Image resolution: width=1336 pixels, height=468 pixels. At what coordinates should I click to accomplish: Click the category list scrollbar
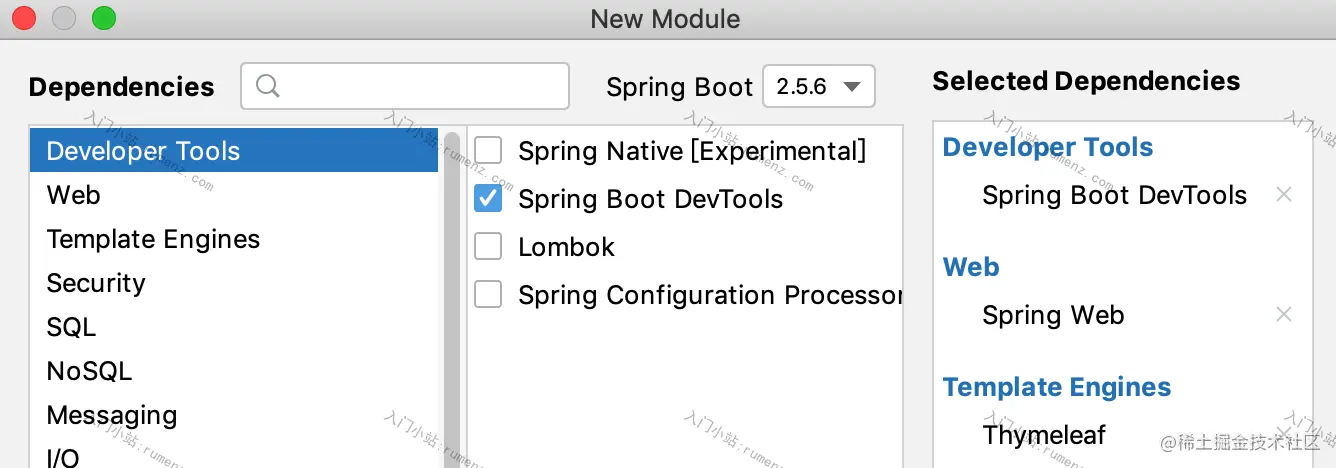click(451, 298)
